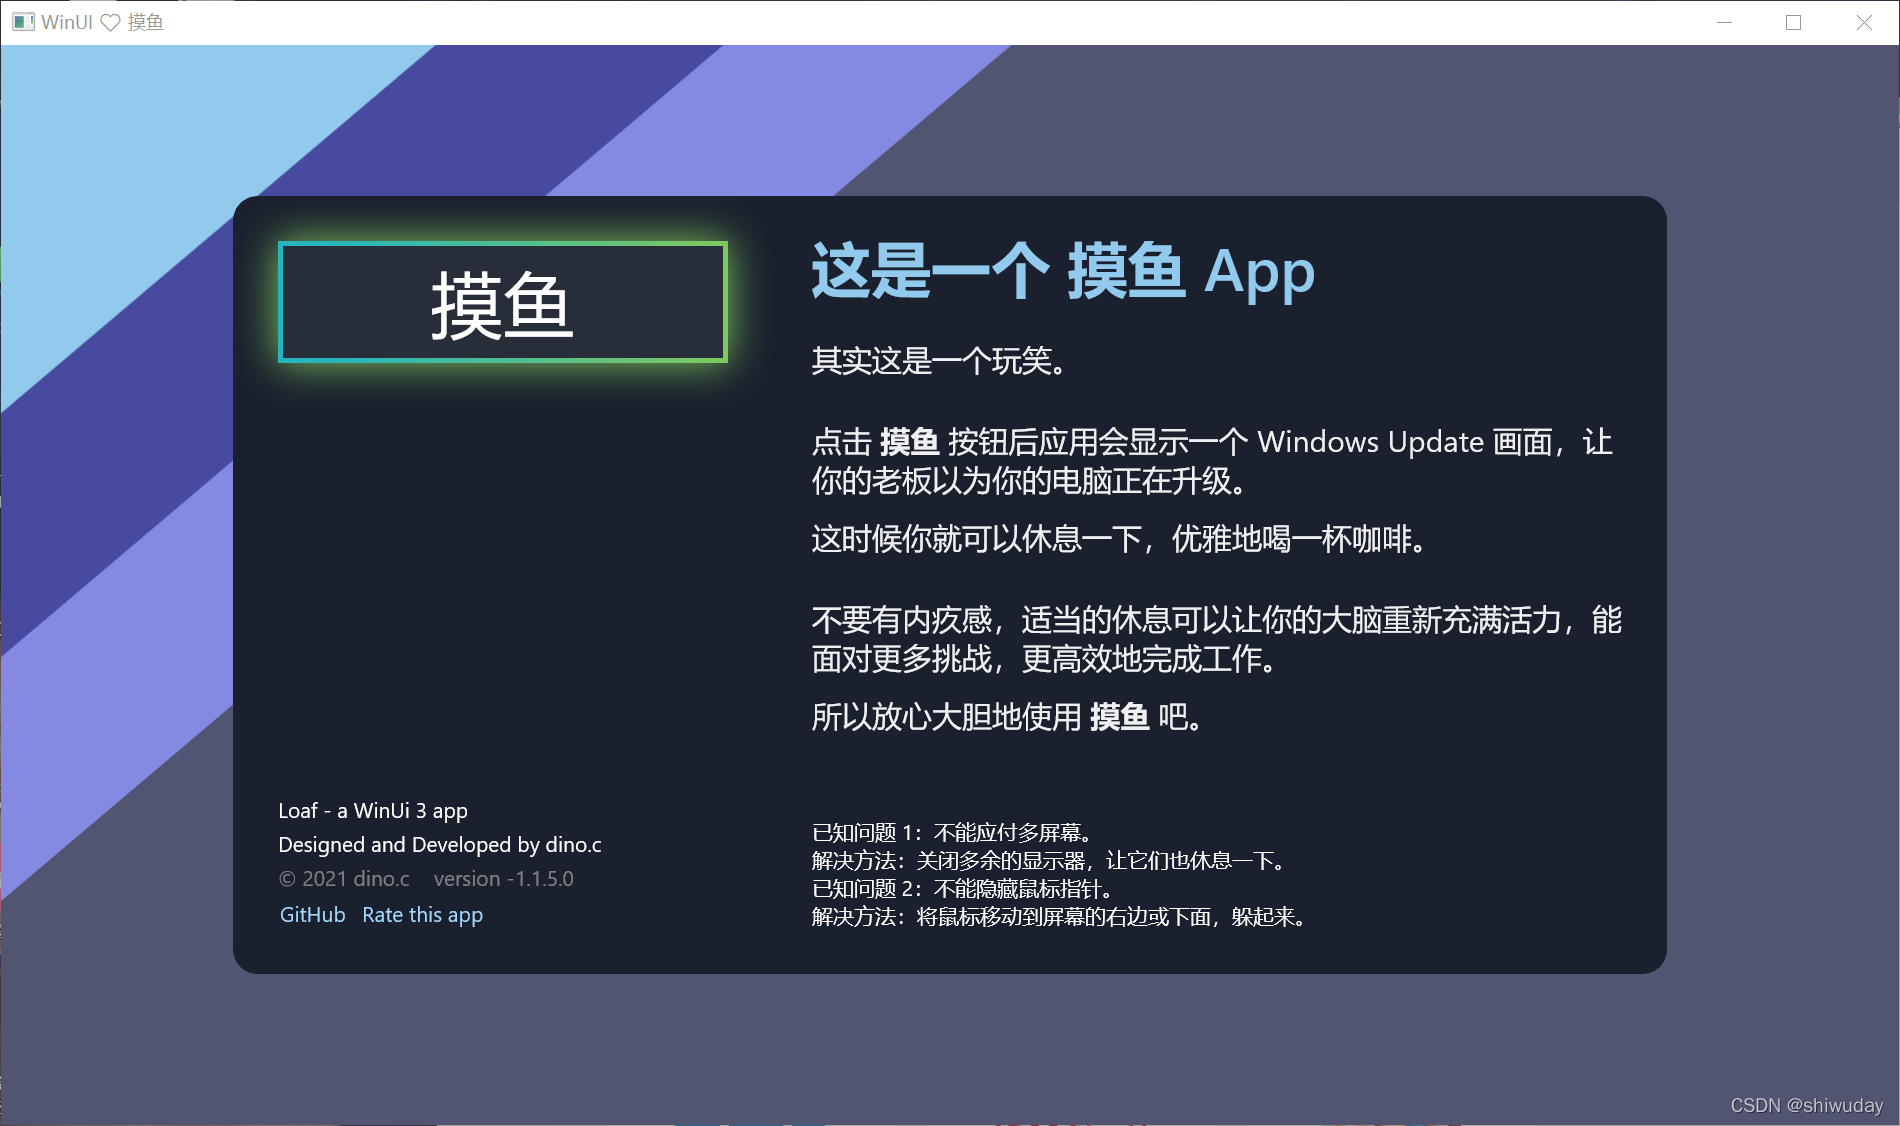Select the heading 这是一个 摸鱼 App
The height and width of the screenshot is (1126, 1900).
(x=1062, y=275)
